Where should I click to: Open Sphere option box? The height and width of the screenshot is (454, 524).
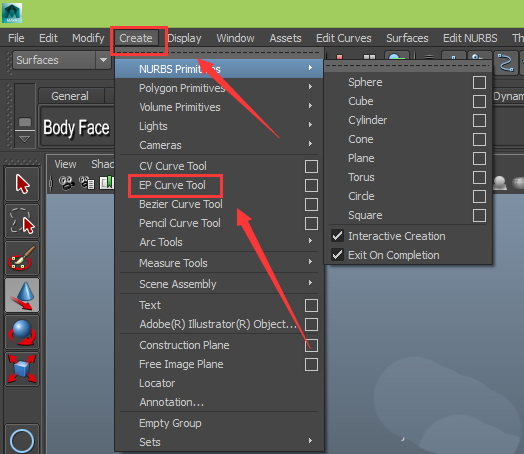pos(479,82)
